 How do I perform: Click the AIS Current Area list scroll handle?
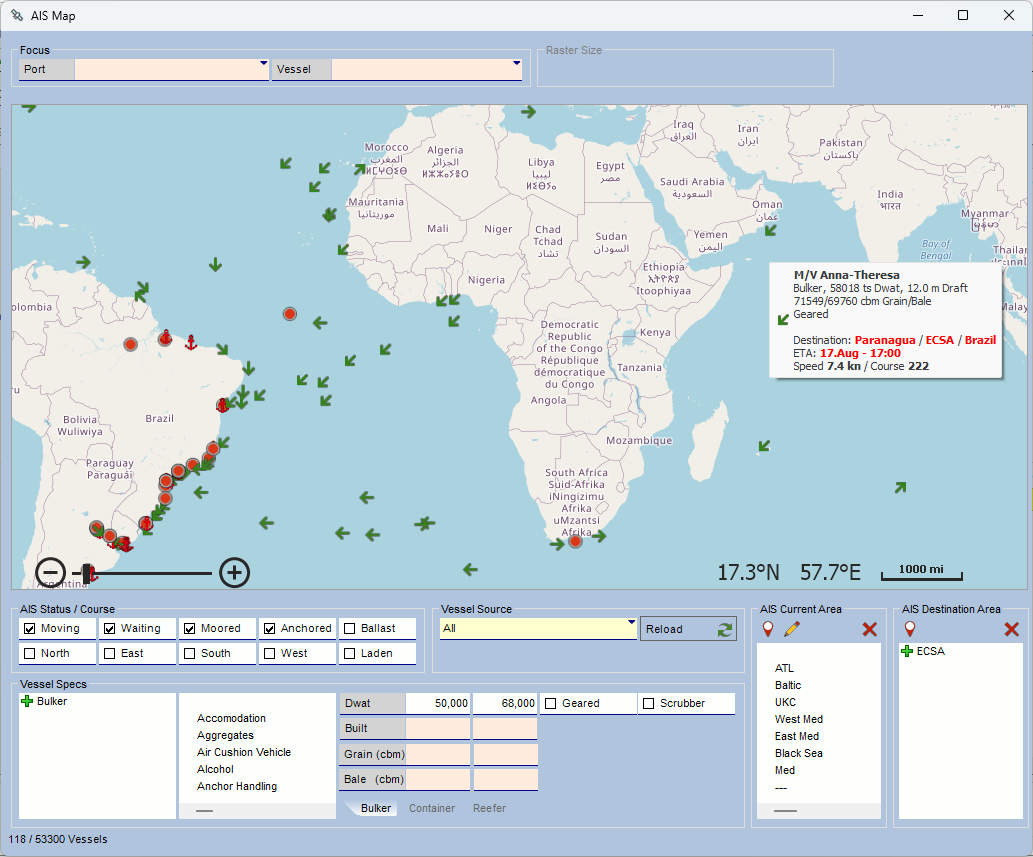(785, 810)
